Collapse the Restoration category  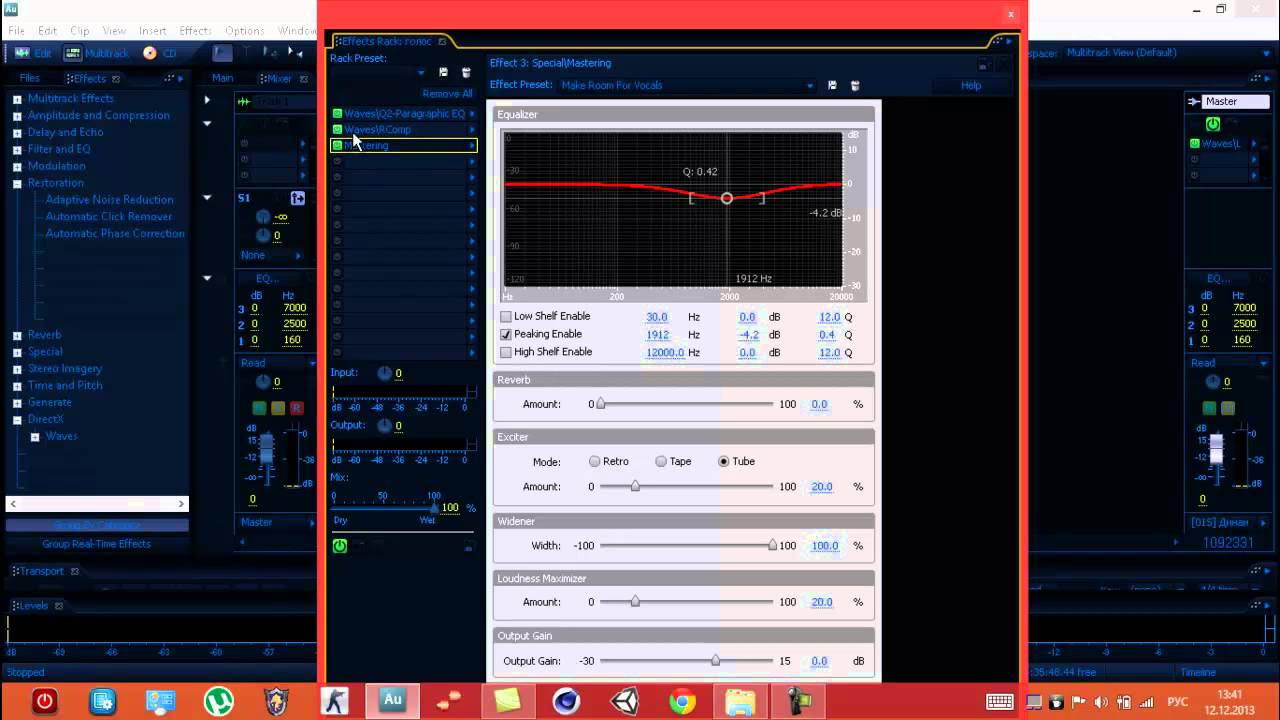click(17, 184)
